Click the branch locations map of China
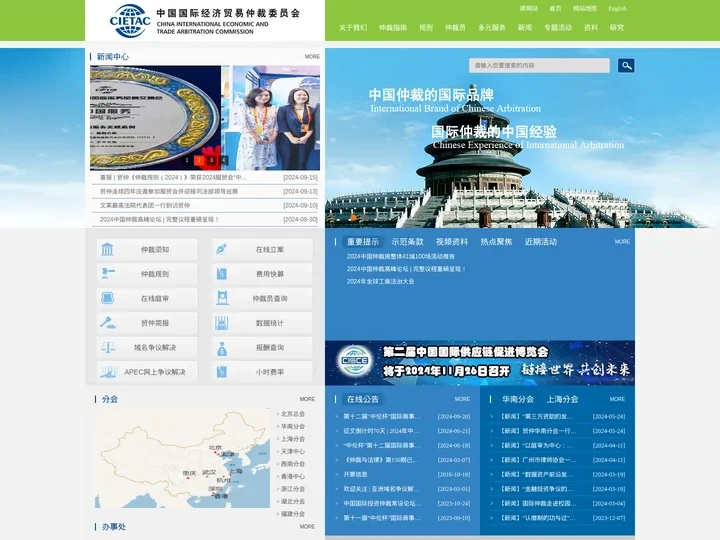The height and width of the screenshot is (540, 720). click(182, 458)
